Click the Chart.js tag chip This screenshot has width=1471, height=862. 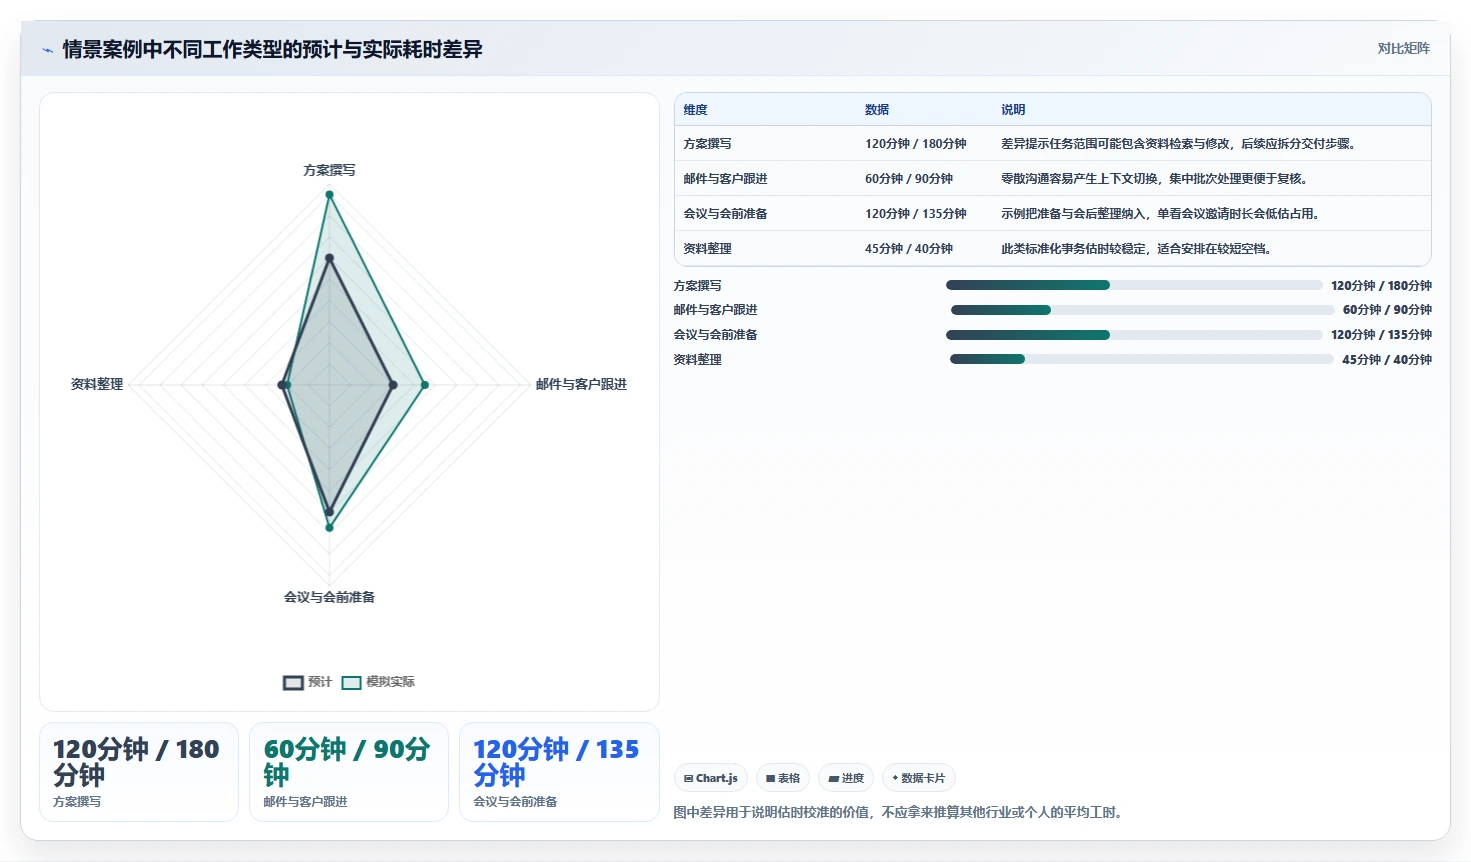[711, 778]
